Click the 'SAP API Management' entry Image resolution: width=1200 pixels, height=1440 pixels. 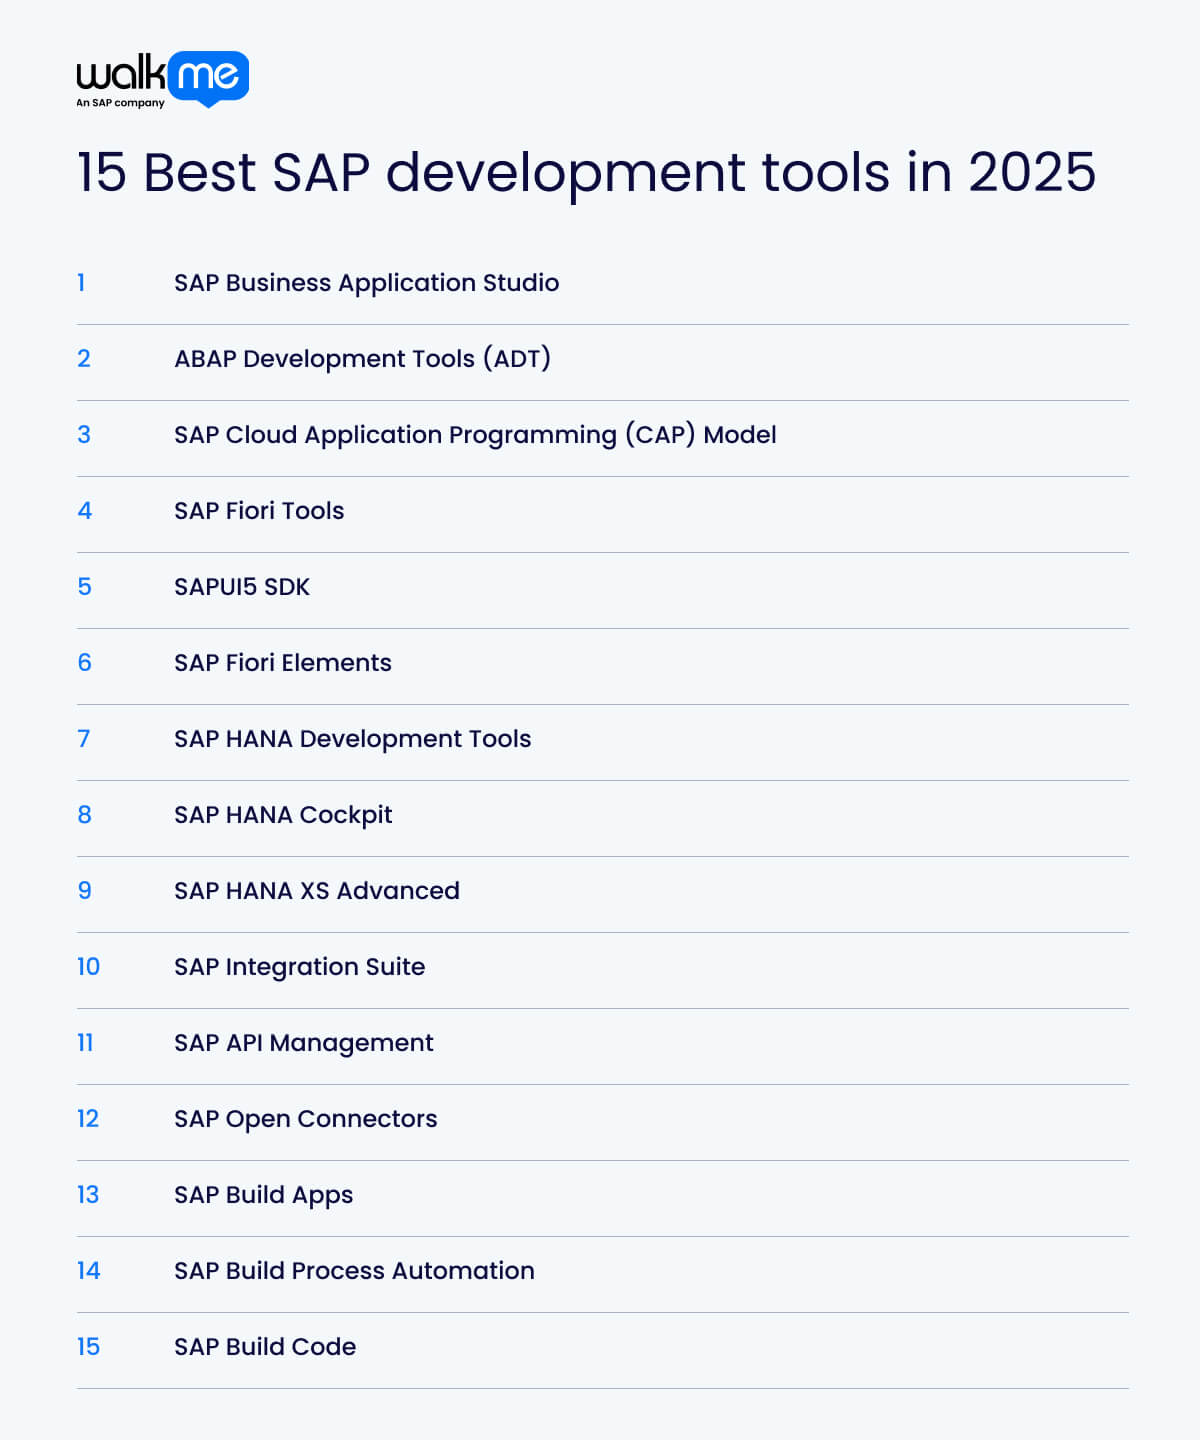pos(303,1043)
